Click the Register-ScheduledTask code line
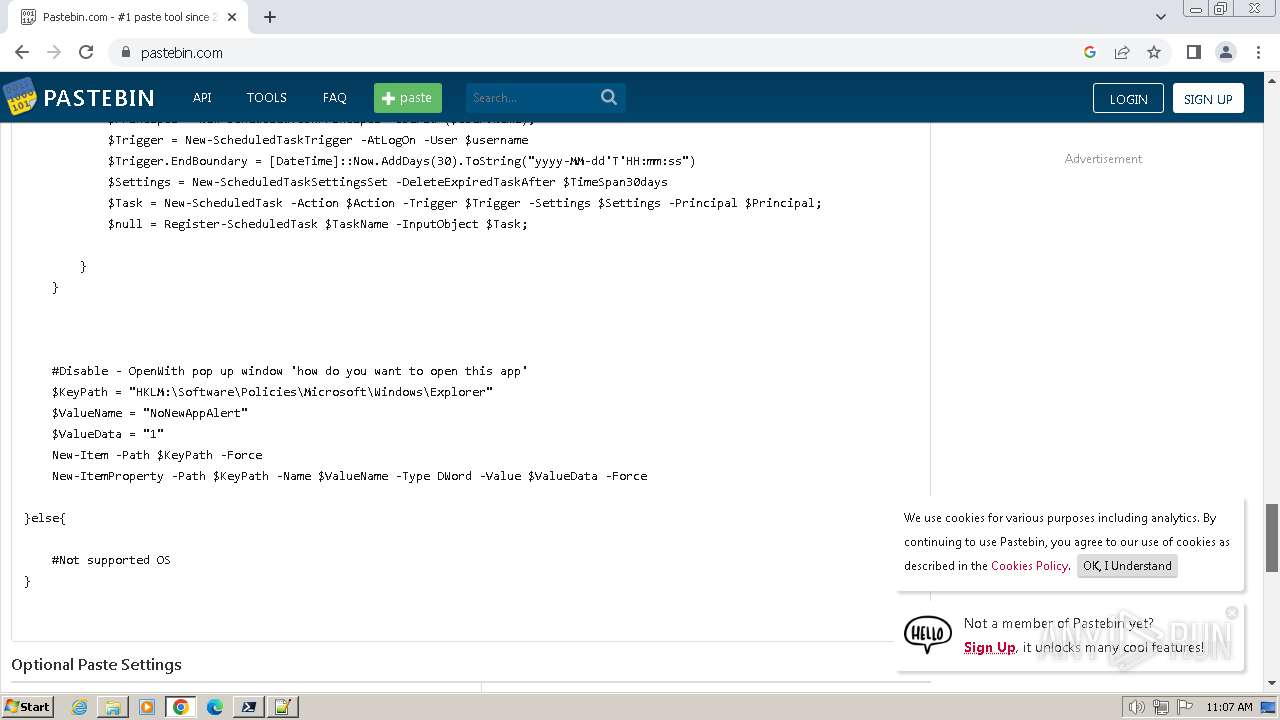Viewport: 1280px width, 720px height. [318, 224]
